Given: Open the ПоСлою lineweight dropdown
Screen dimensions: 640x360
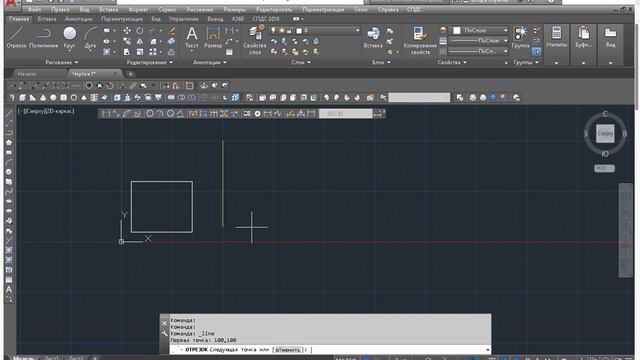Looking at the screenshot, I should (505, 41).
